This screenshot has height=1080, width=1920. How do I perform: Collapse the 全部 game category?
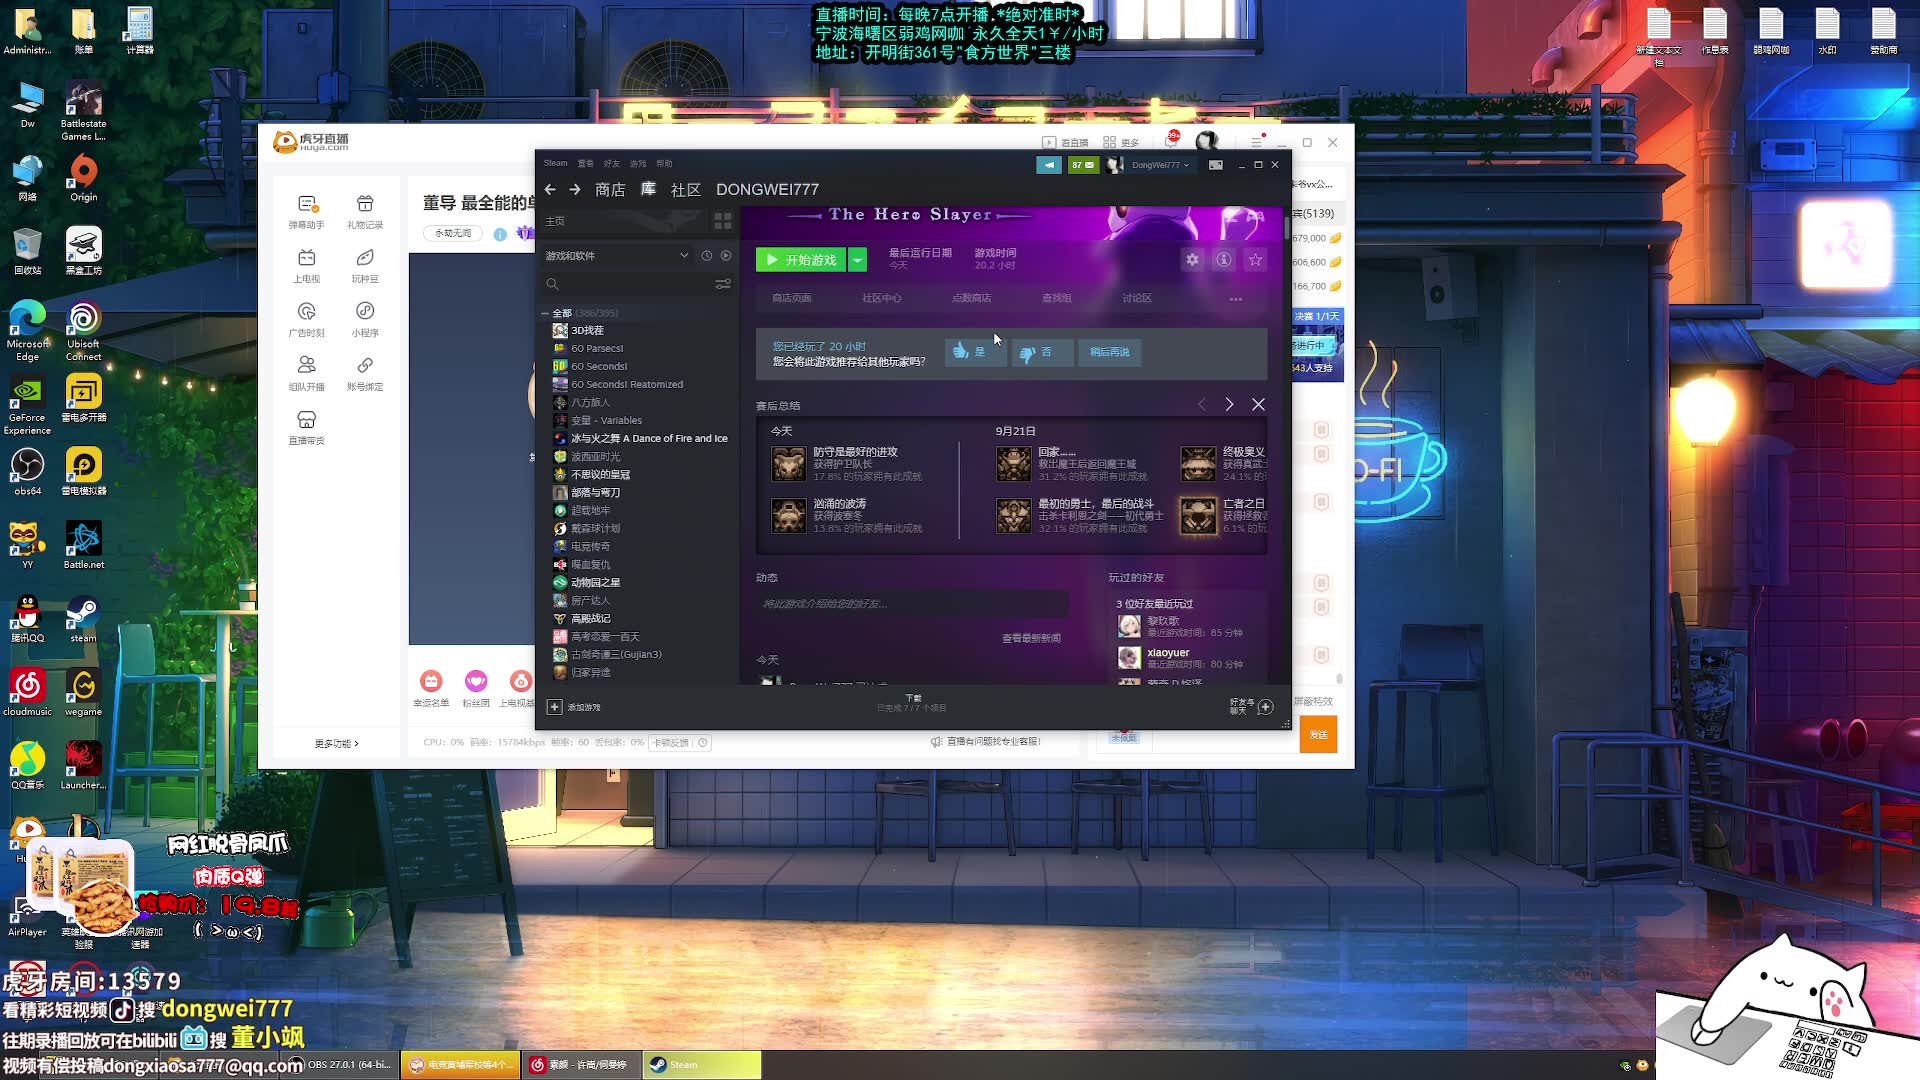click(x=546, y=313)
